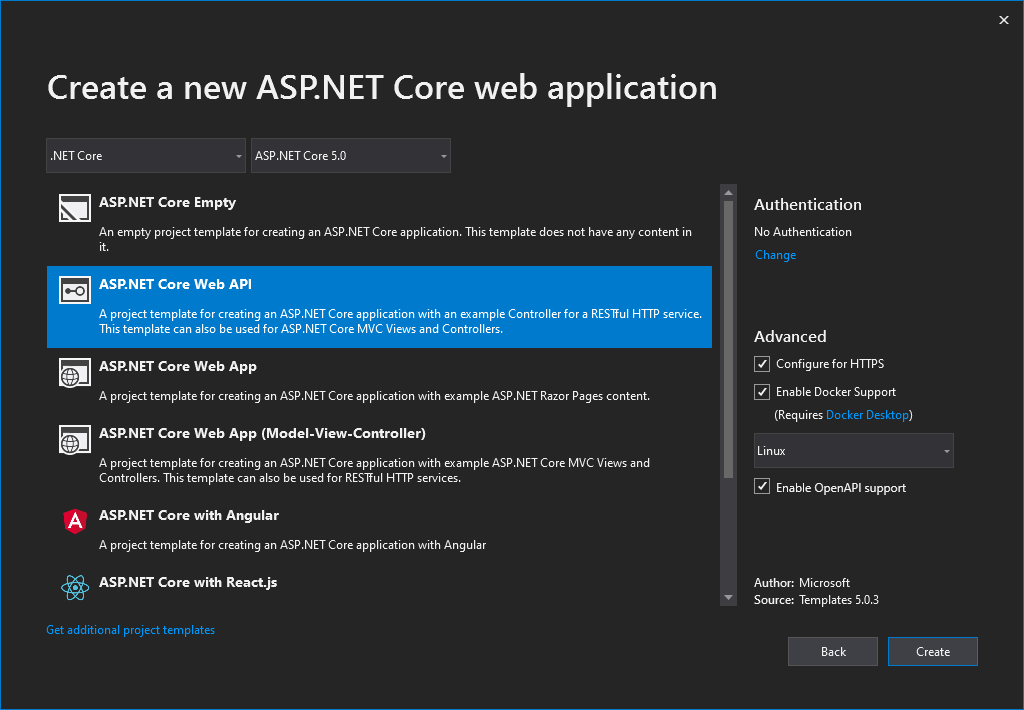Select the ASP.NET Core Web App title

pos(178,366)
